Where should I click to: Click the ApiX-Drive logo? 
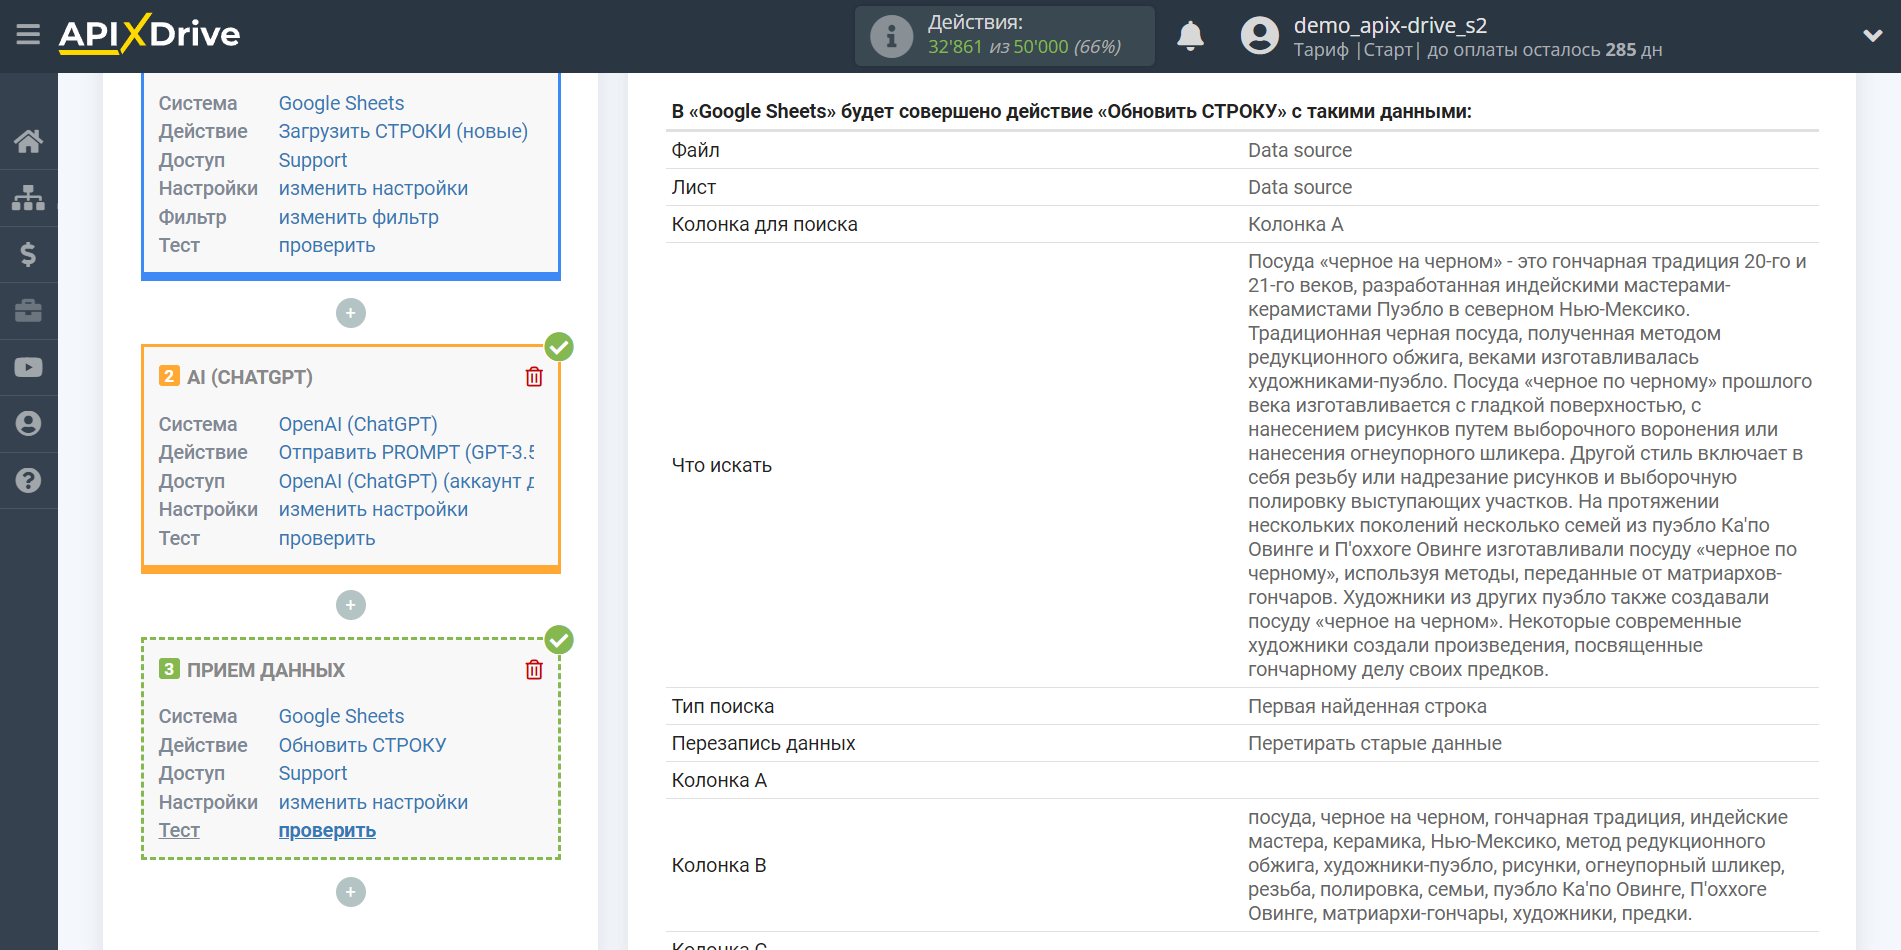coord(149,34)
